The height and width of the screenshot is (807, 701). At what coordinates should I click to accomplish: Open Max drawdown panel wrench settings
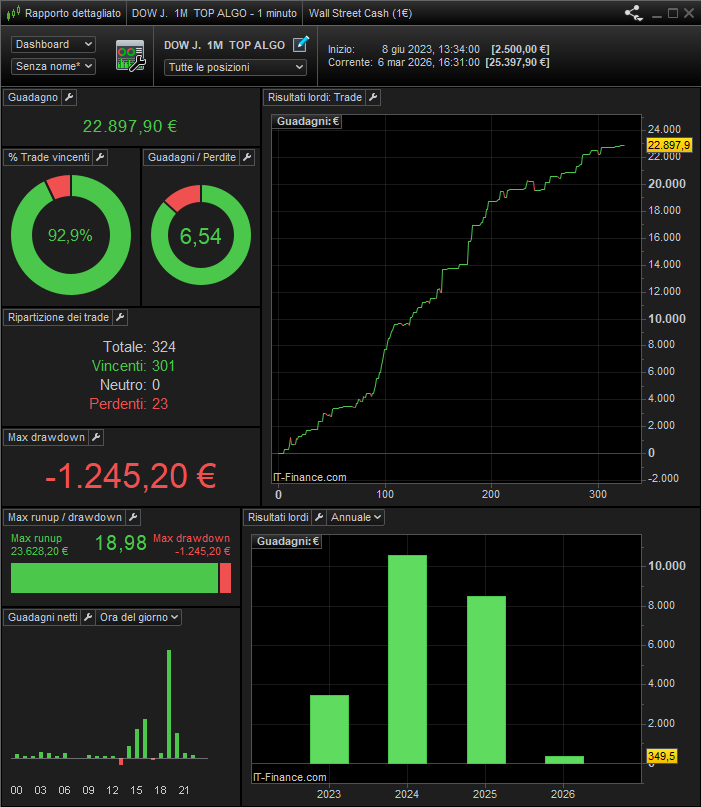coord(96,437)
